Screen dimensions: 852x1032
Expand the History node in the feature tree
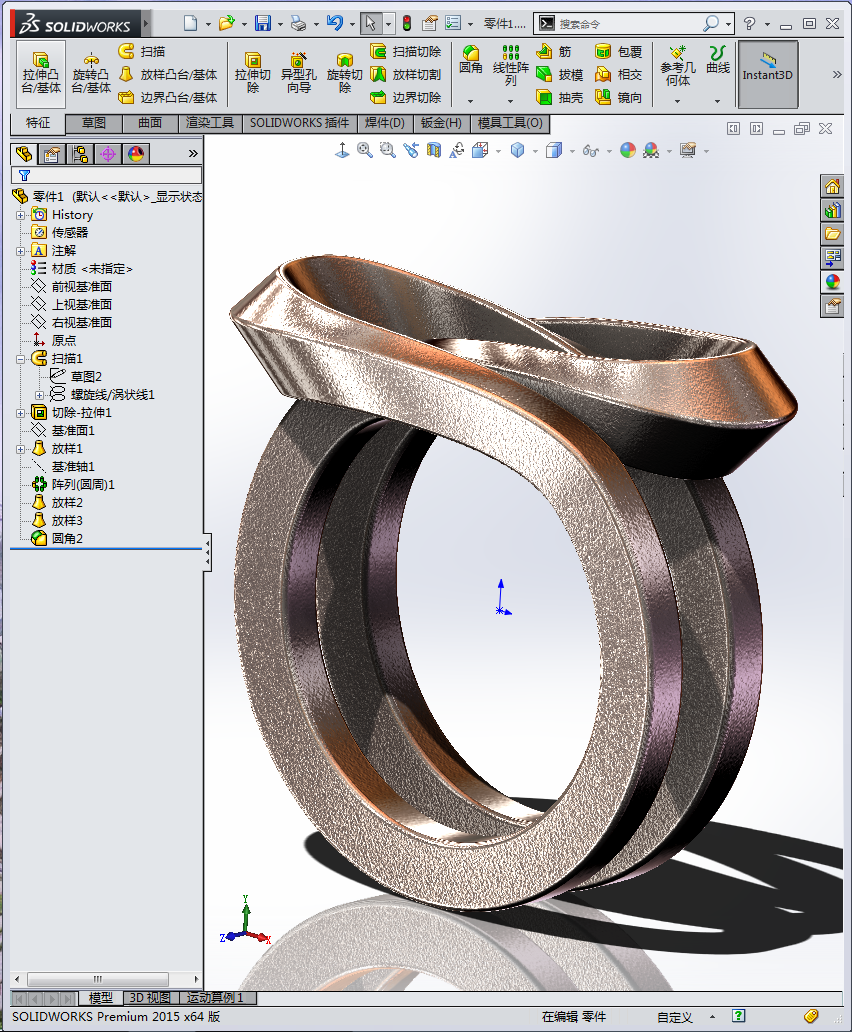20,215
